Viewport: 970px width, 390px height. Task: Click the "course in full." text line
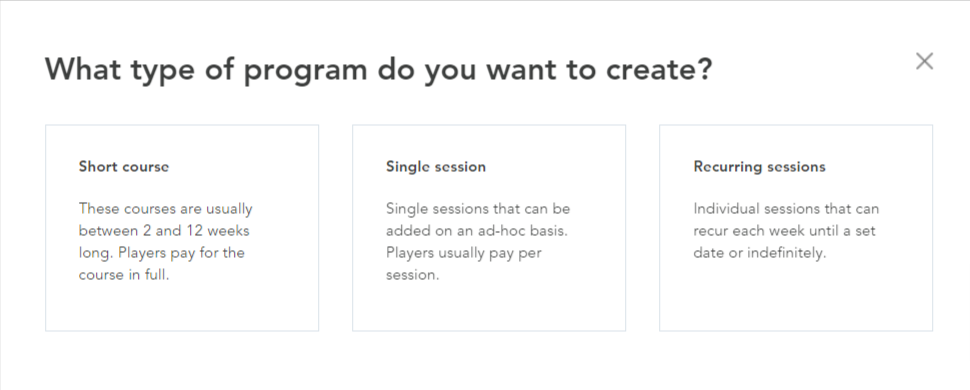point(124,275)
